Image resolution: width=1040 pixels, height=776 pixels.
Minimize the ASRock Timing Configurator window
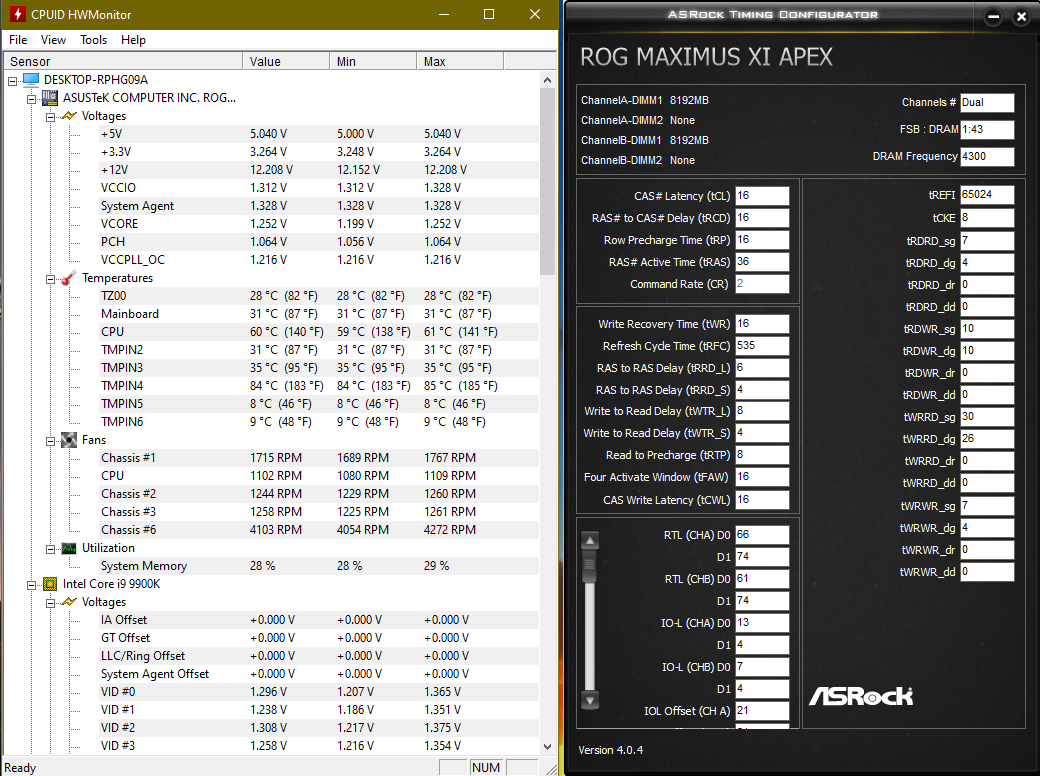click(993, 17)
